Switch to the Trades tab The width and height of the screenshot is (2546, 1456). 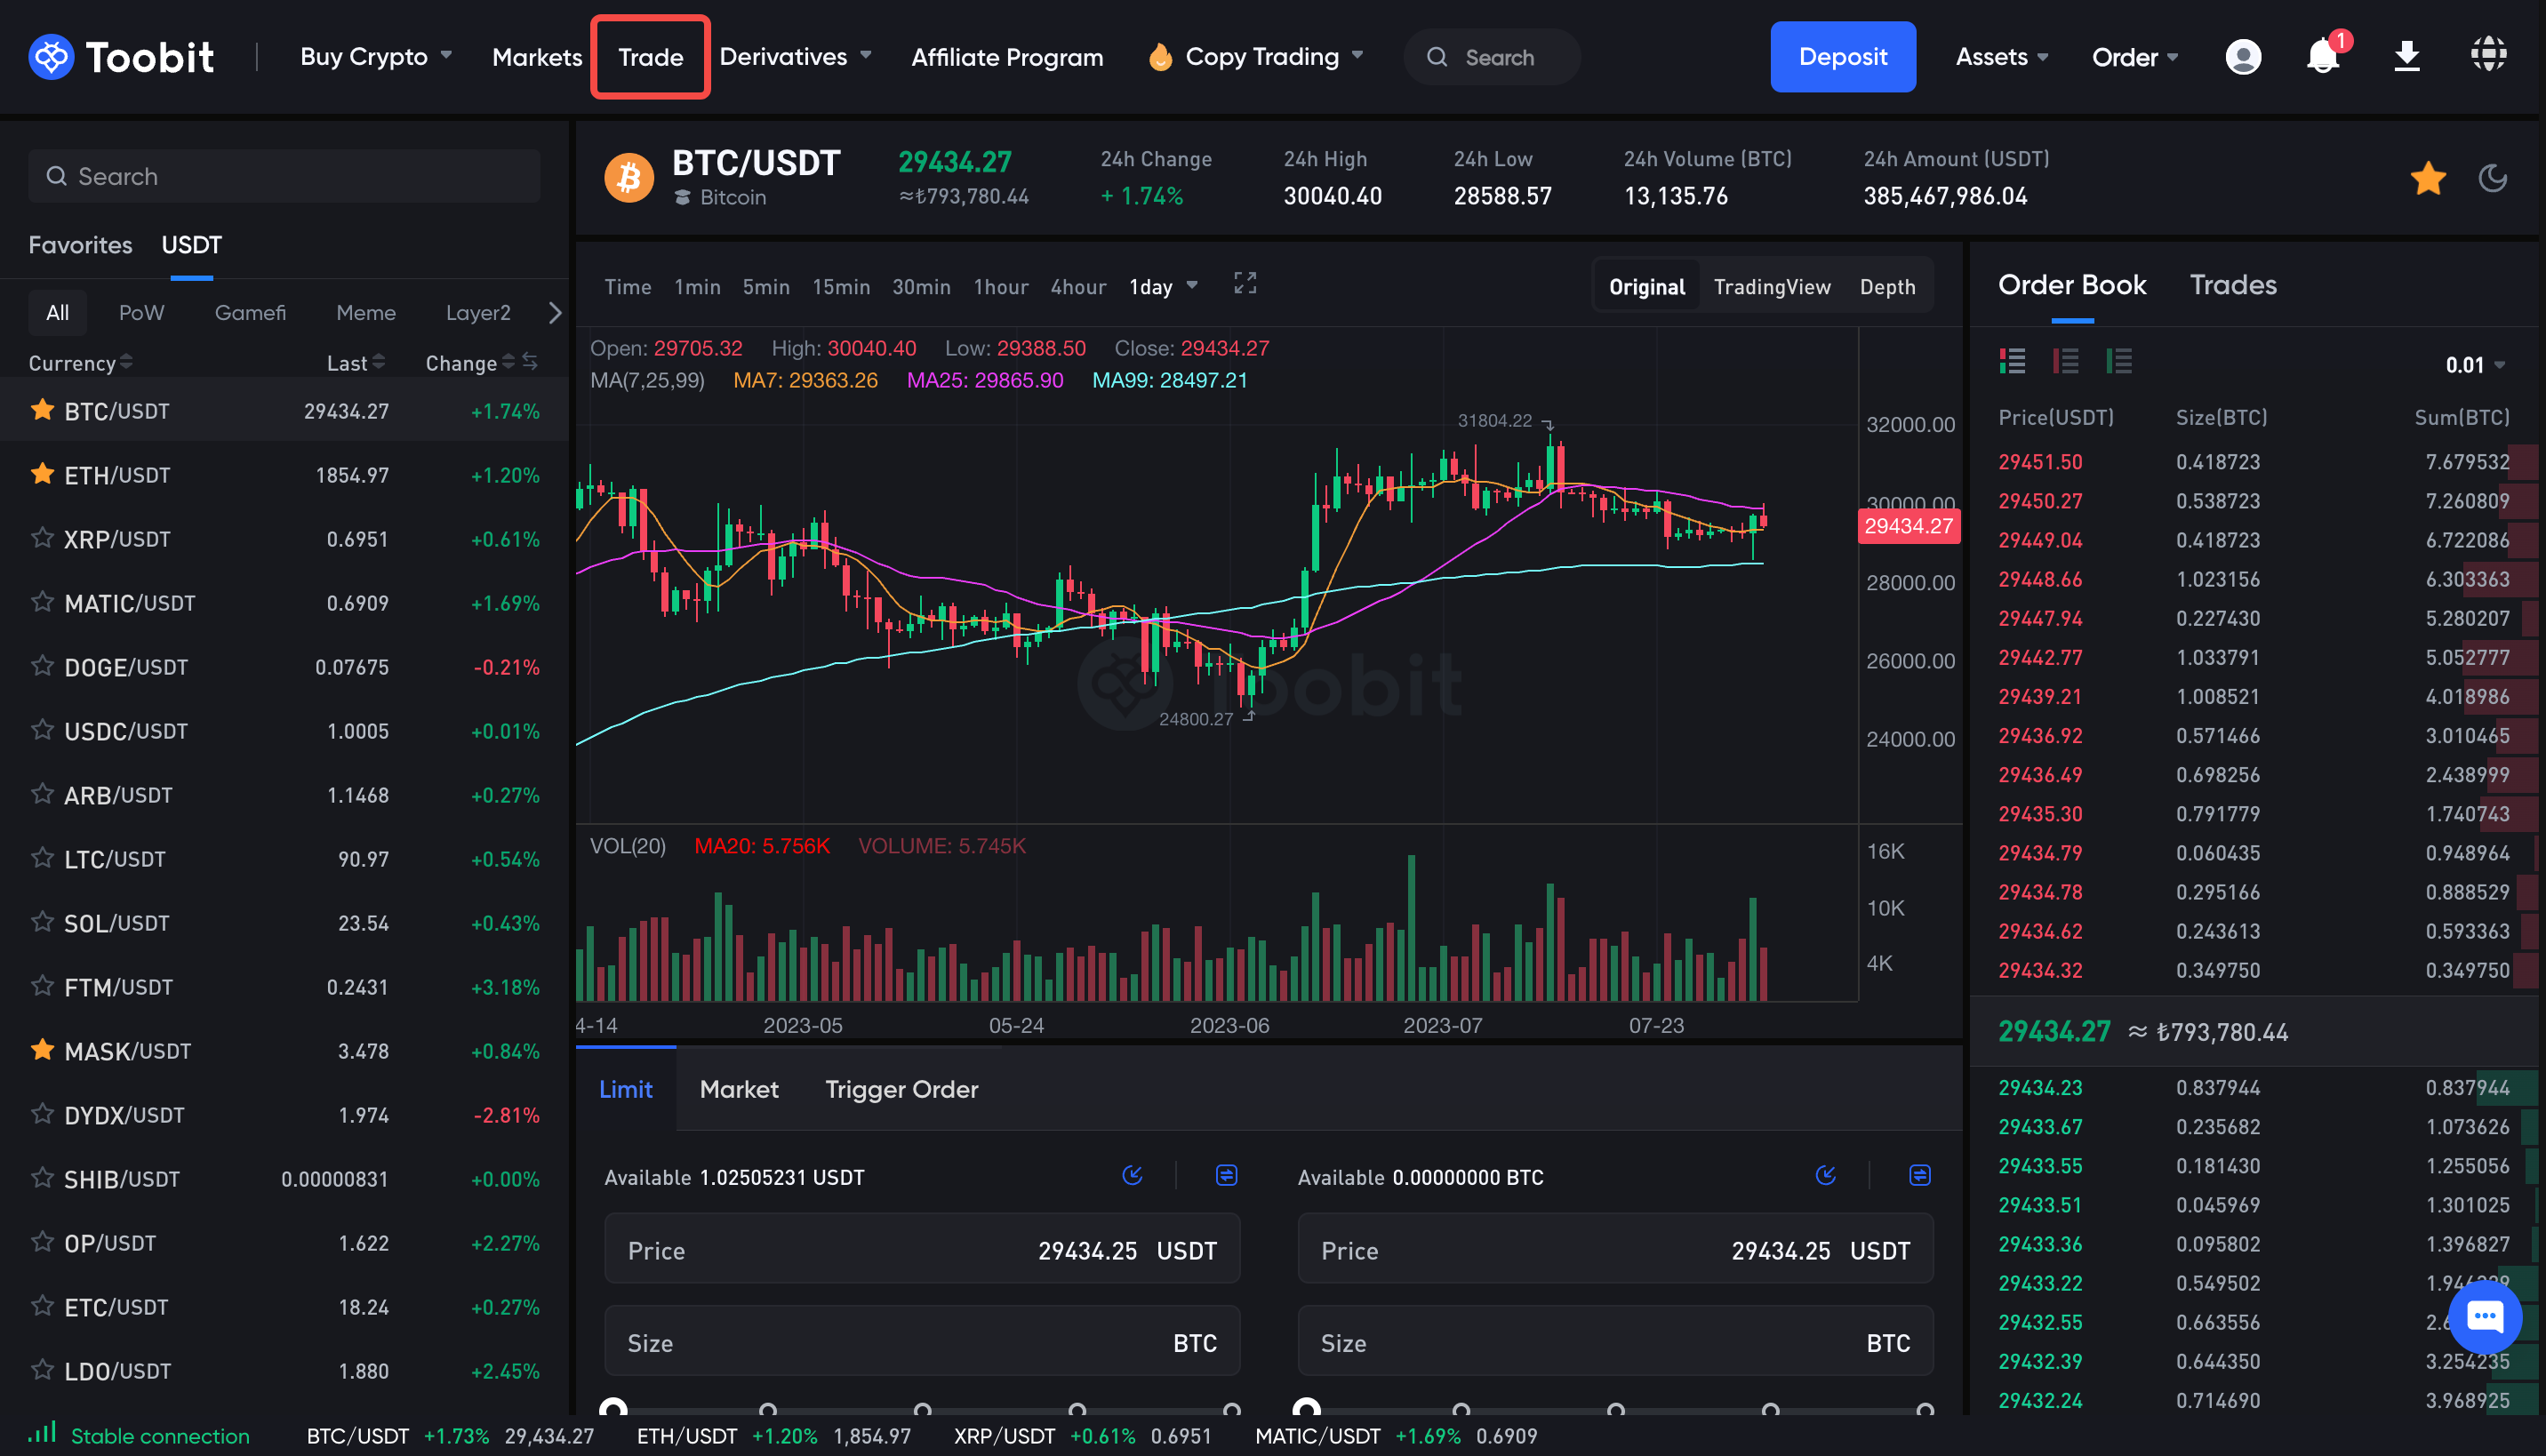pyautogui.click(x=2232, y=285)
